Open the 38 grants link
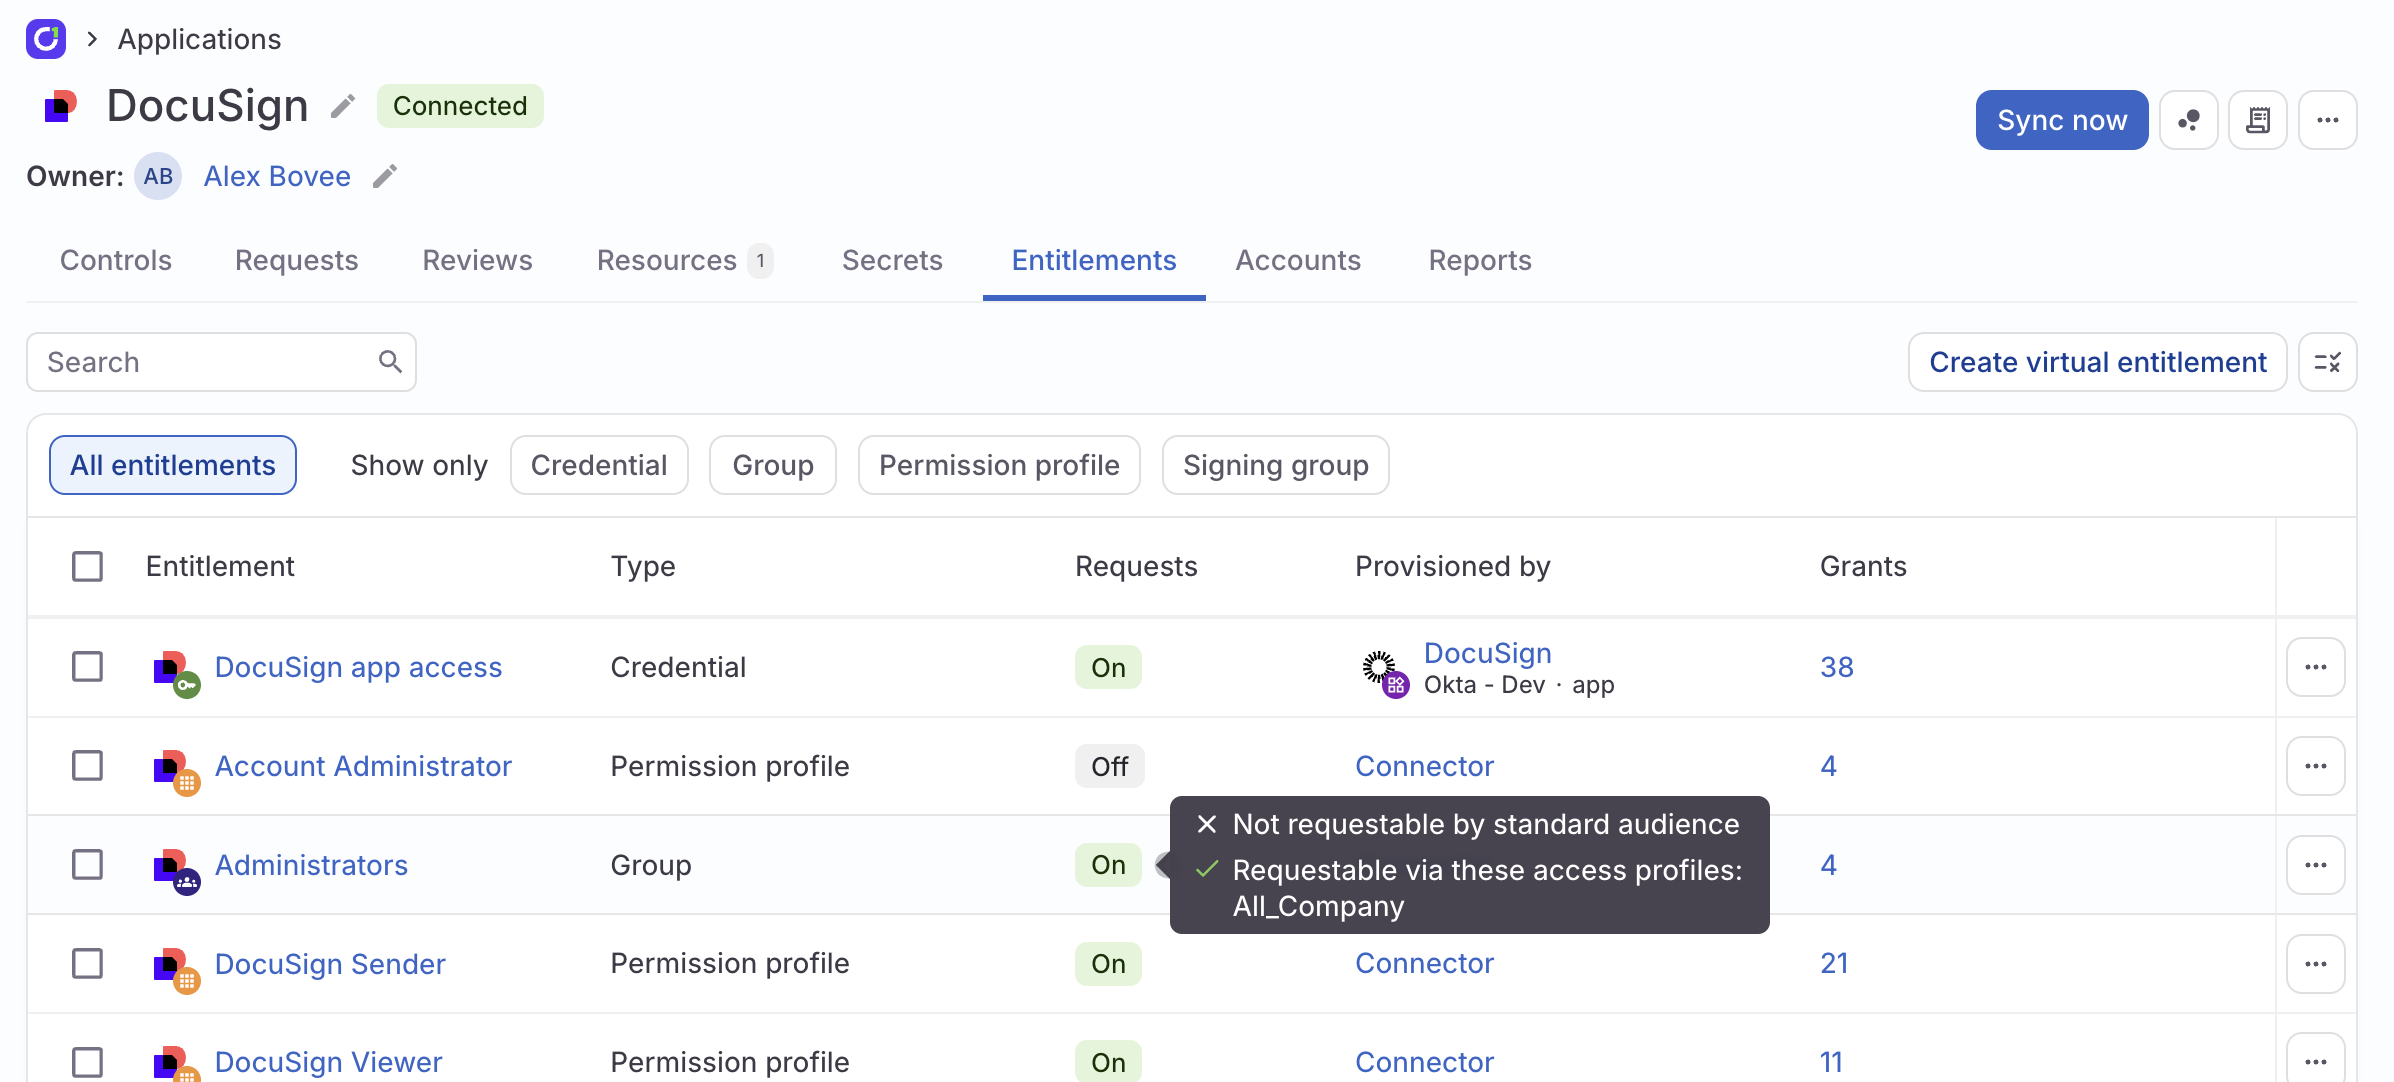 pyautogui.click(x=1836, y=667)
